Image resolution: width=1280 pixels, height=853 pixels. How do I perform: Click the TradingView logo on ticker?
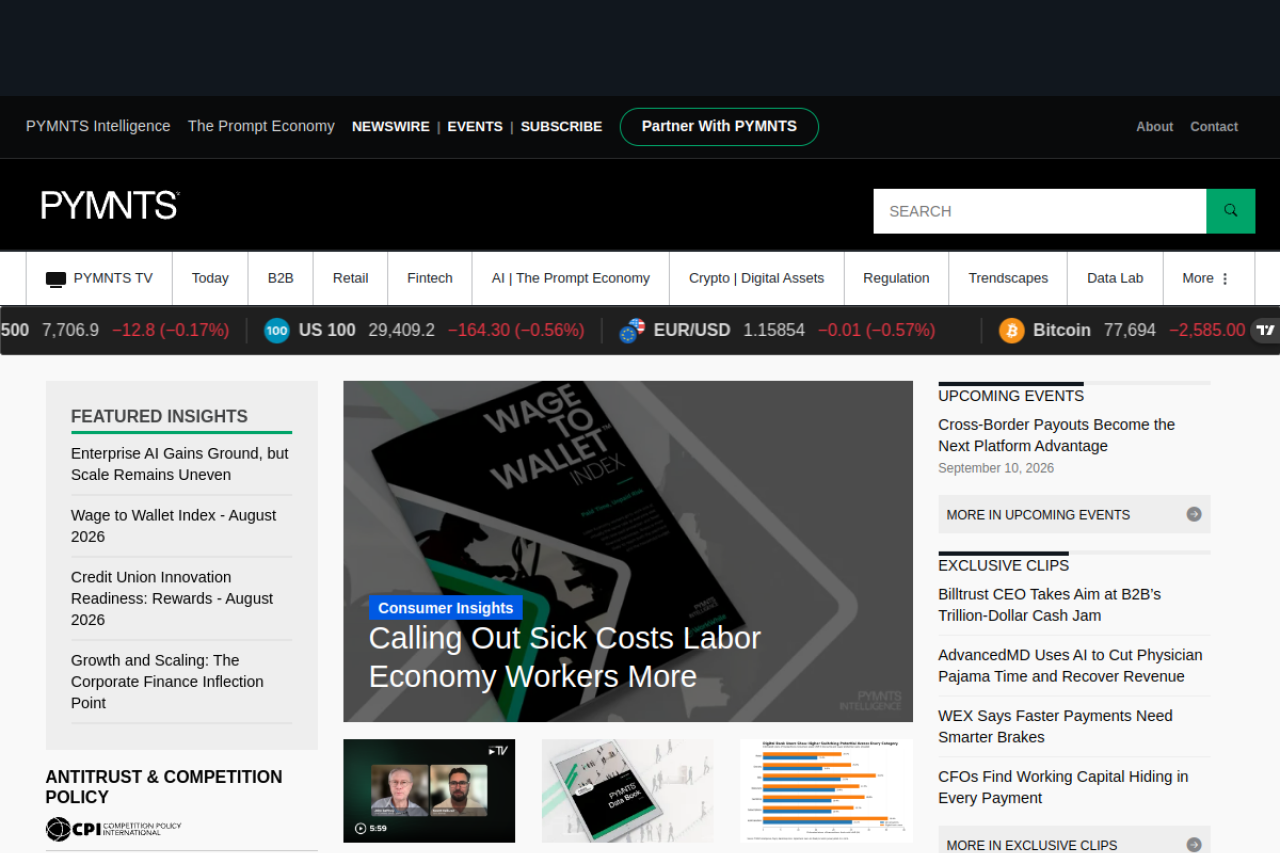coord(1266,330)
